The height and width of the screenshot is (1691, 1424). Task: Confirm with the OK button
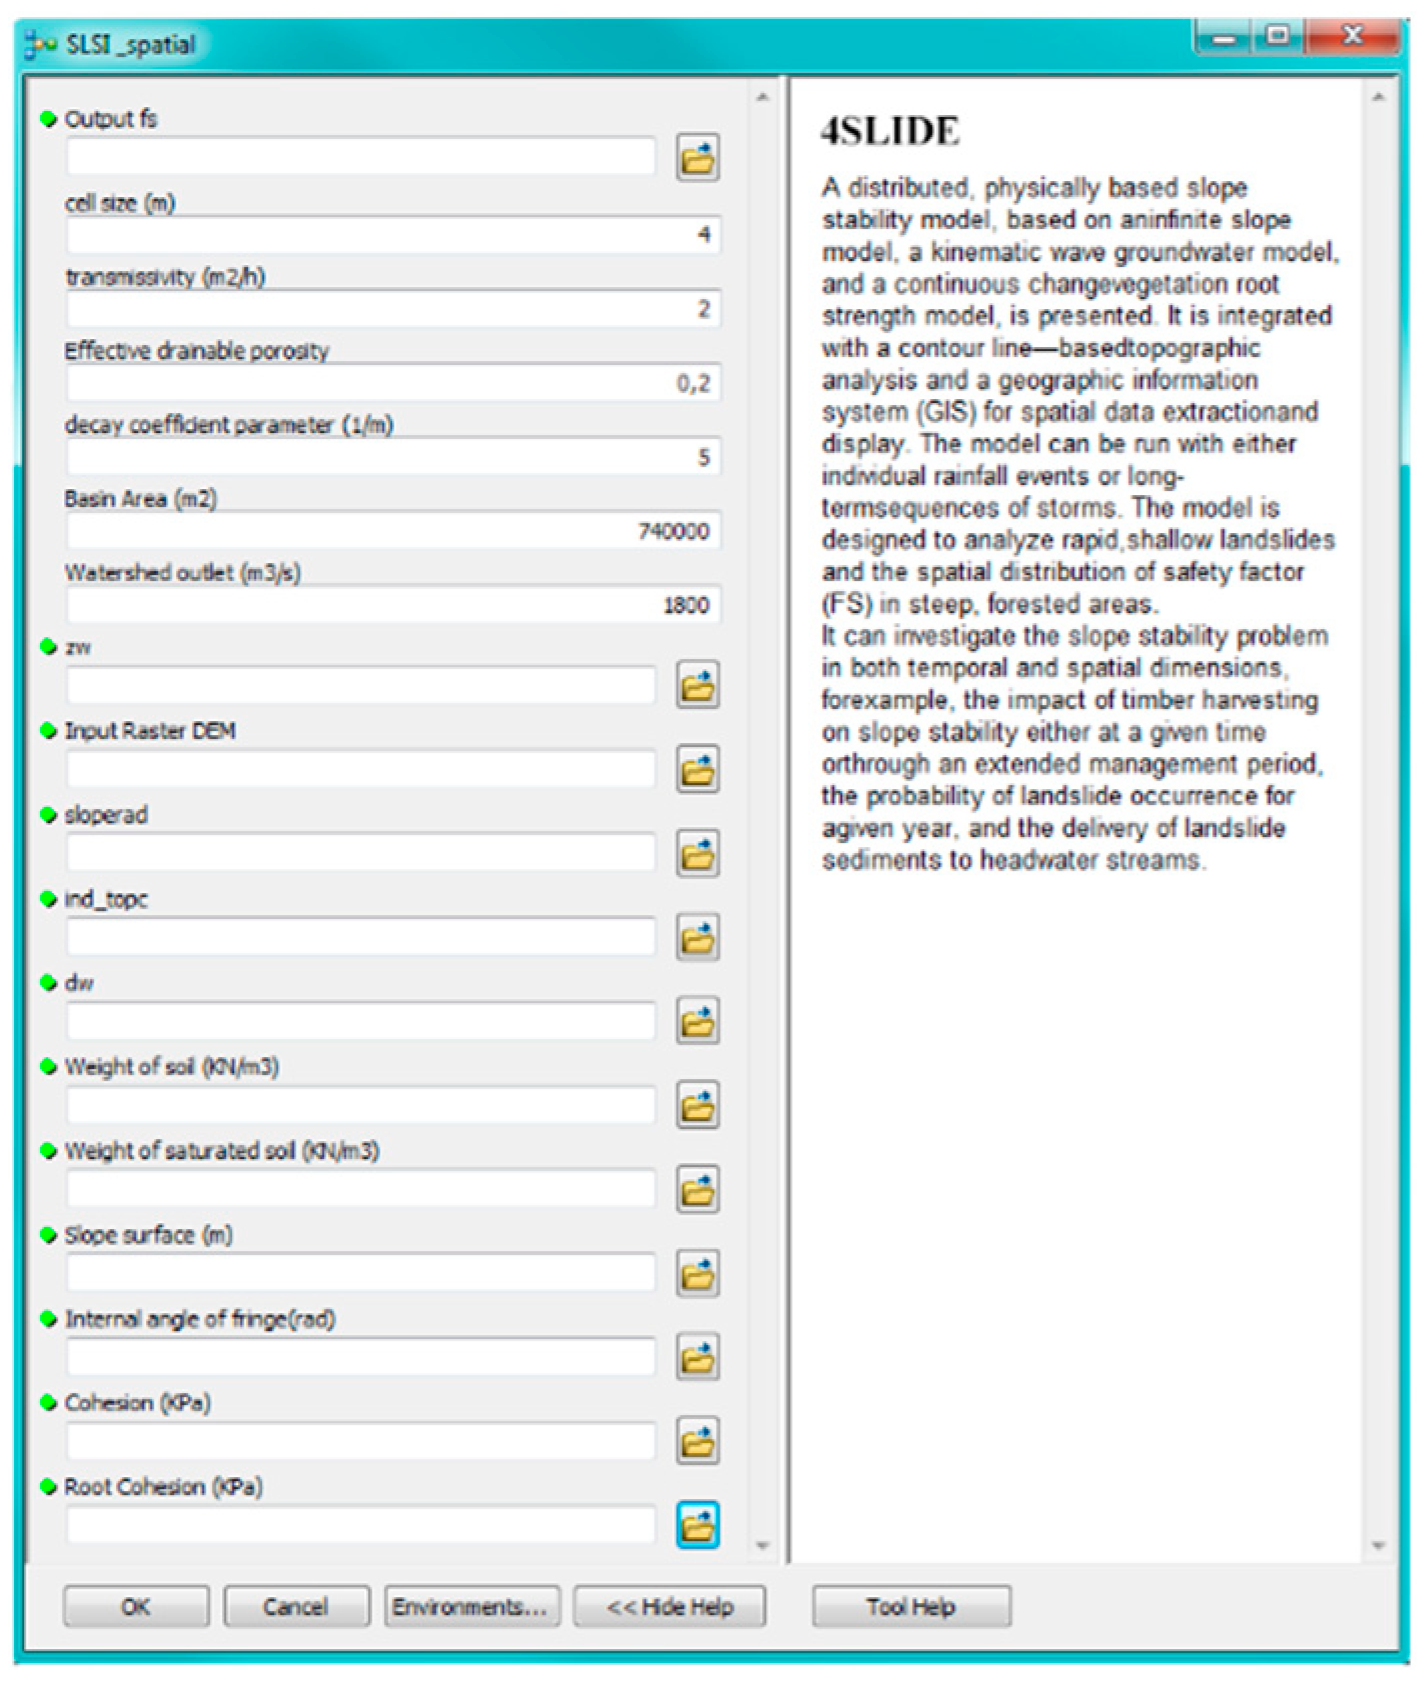(136, 1606)
